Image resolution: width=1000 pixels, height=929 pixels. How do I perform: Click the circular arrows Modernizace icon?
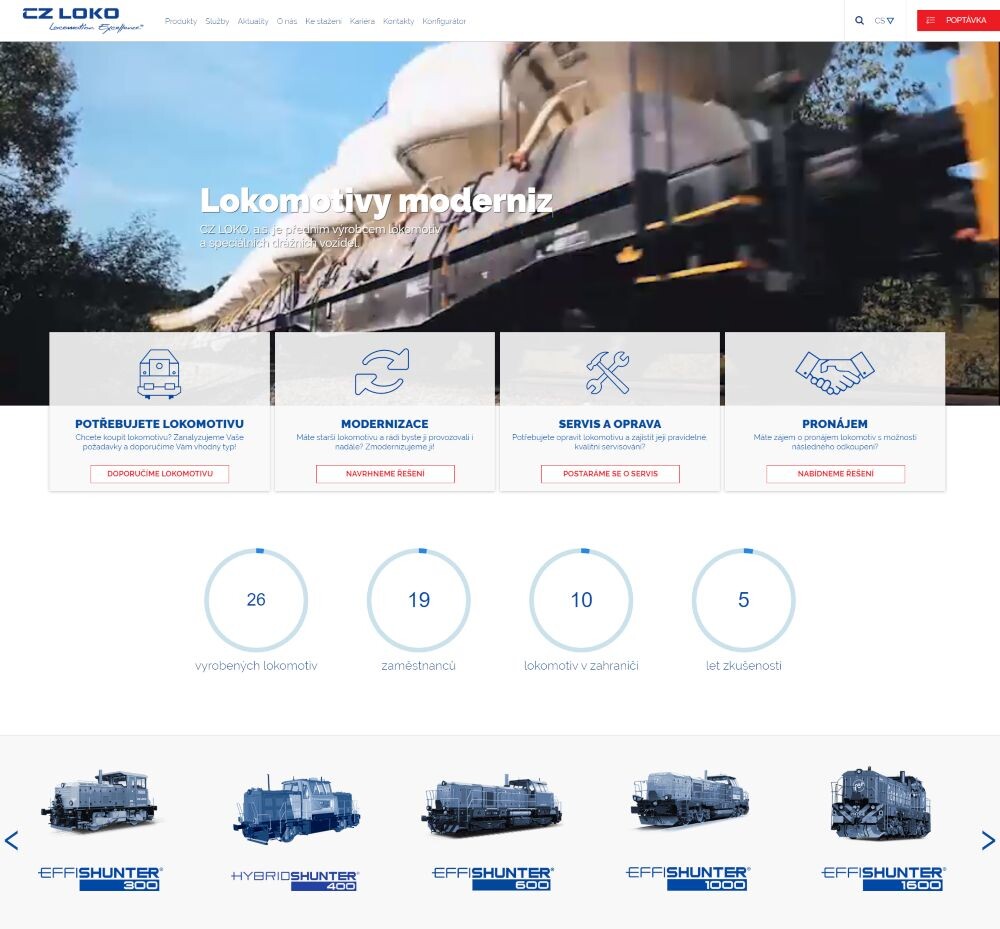[382, 372]
